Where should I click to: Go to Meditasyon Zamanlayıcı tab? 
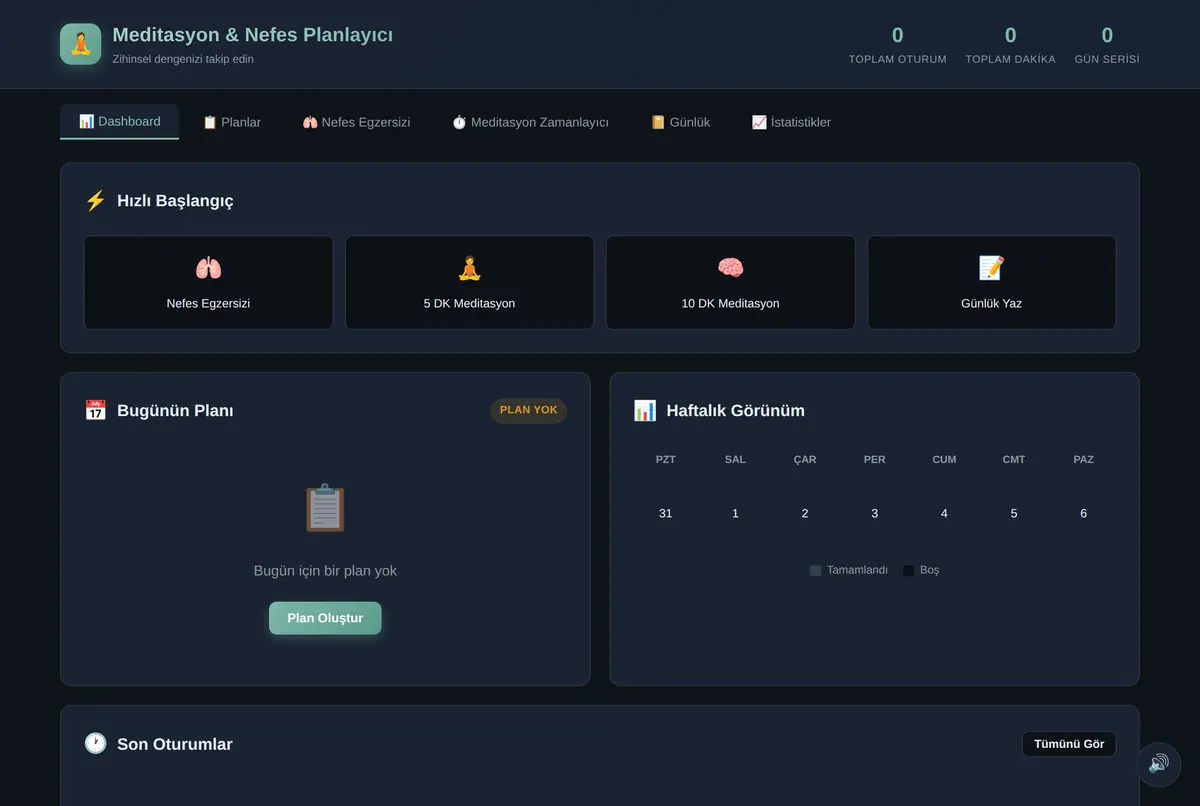pyautogui.click(x=530, y=122)
